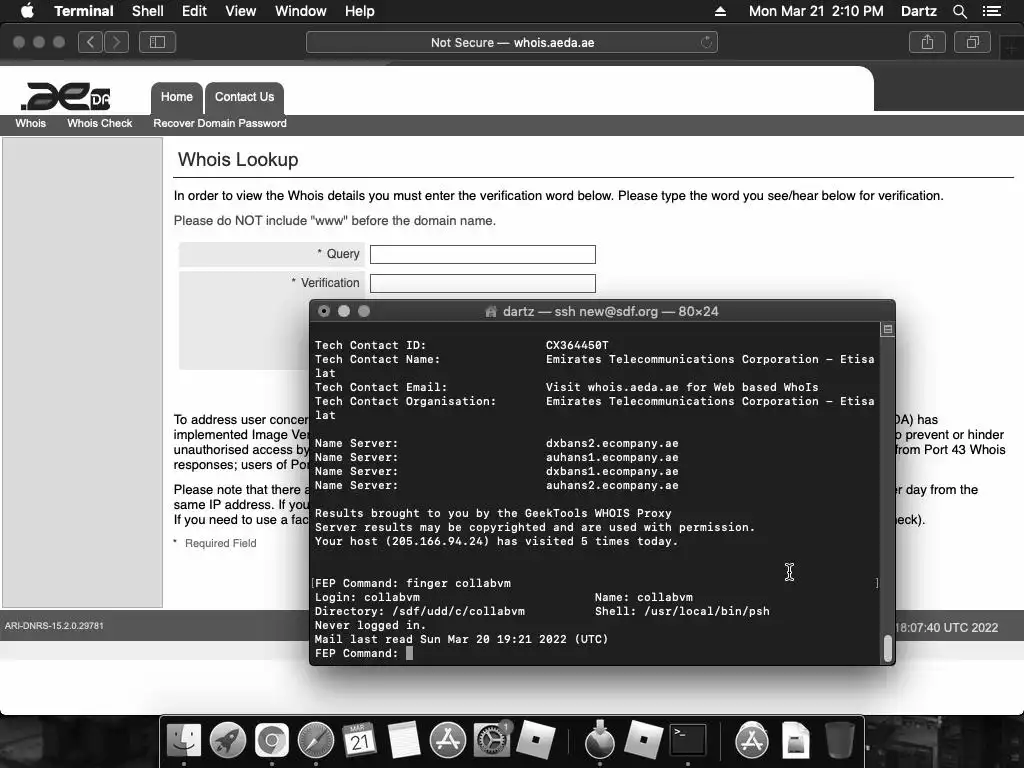1024x768 pixels.
Task: Open the Notes app in the Dock
Action: tap(404, 740)
